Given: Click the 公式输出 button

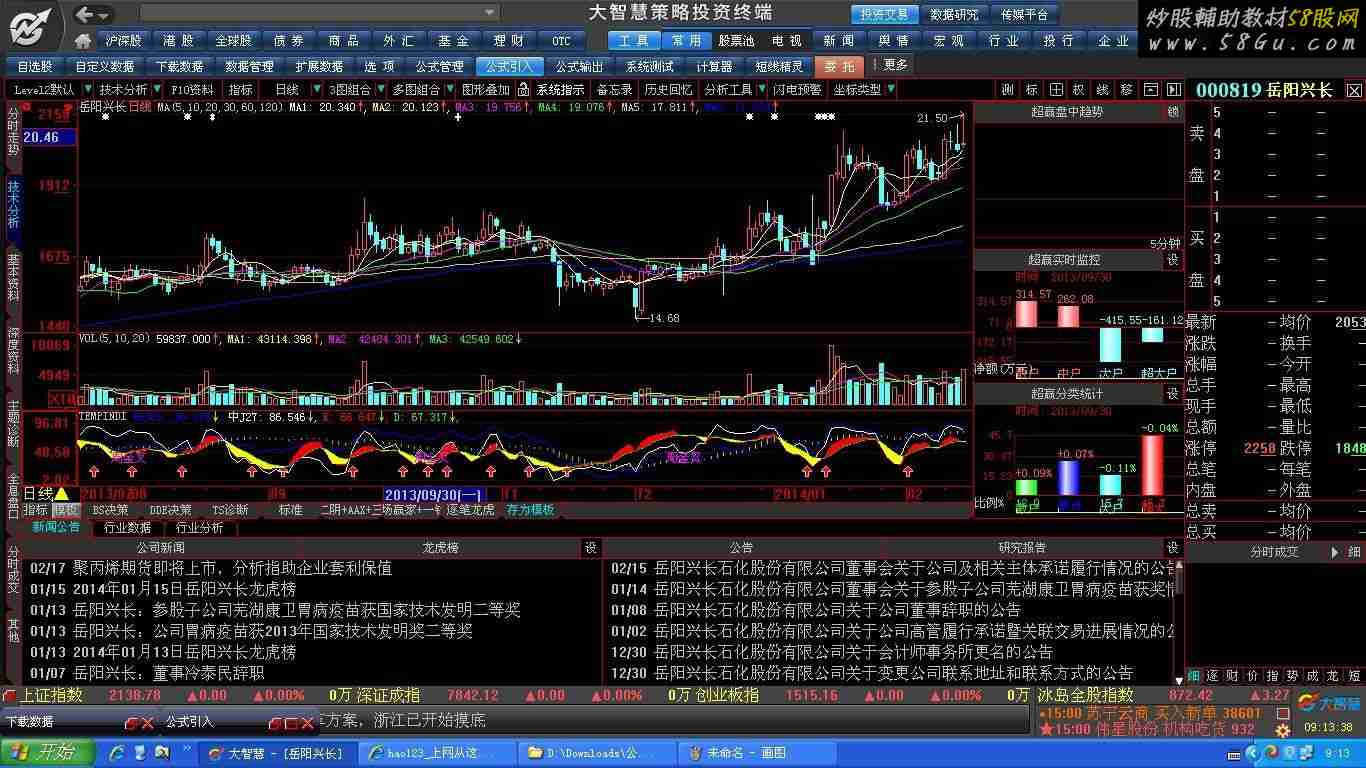Looking at the screenshot, I should (x=579, y=66).
